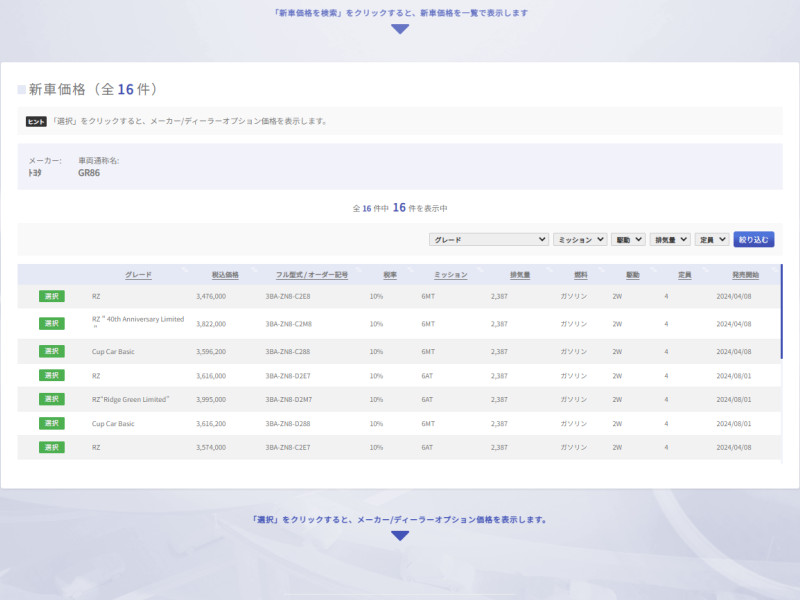Click grade name RZ 40th Anniversary Limited
Viewport: 800px width, 600px height.
[138, 322]
